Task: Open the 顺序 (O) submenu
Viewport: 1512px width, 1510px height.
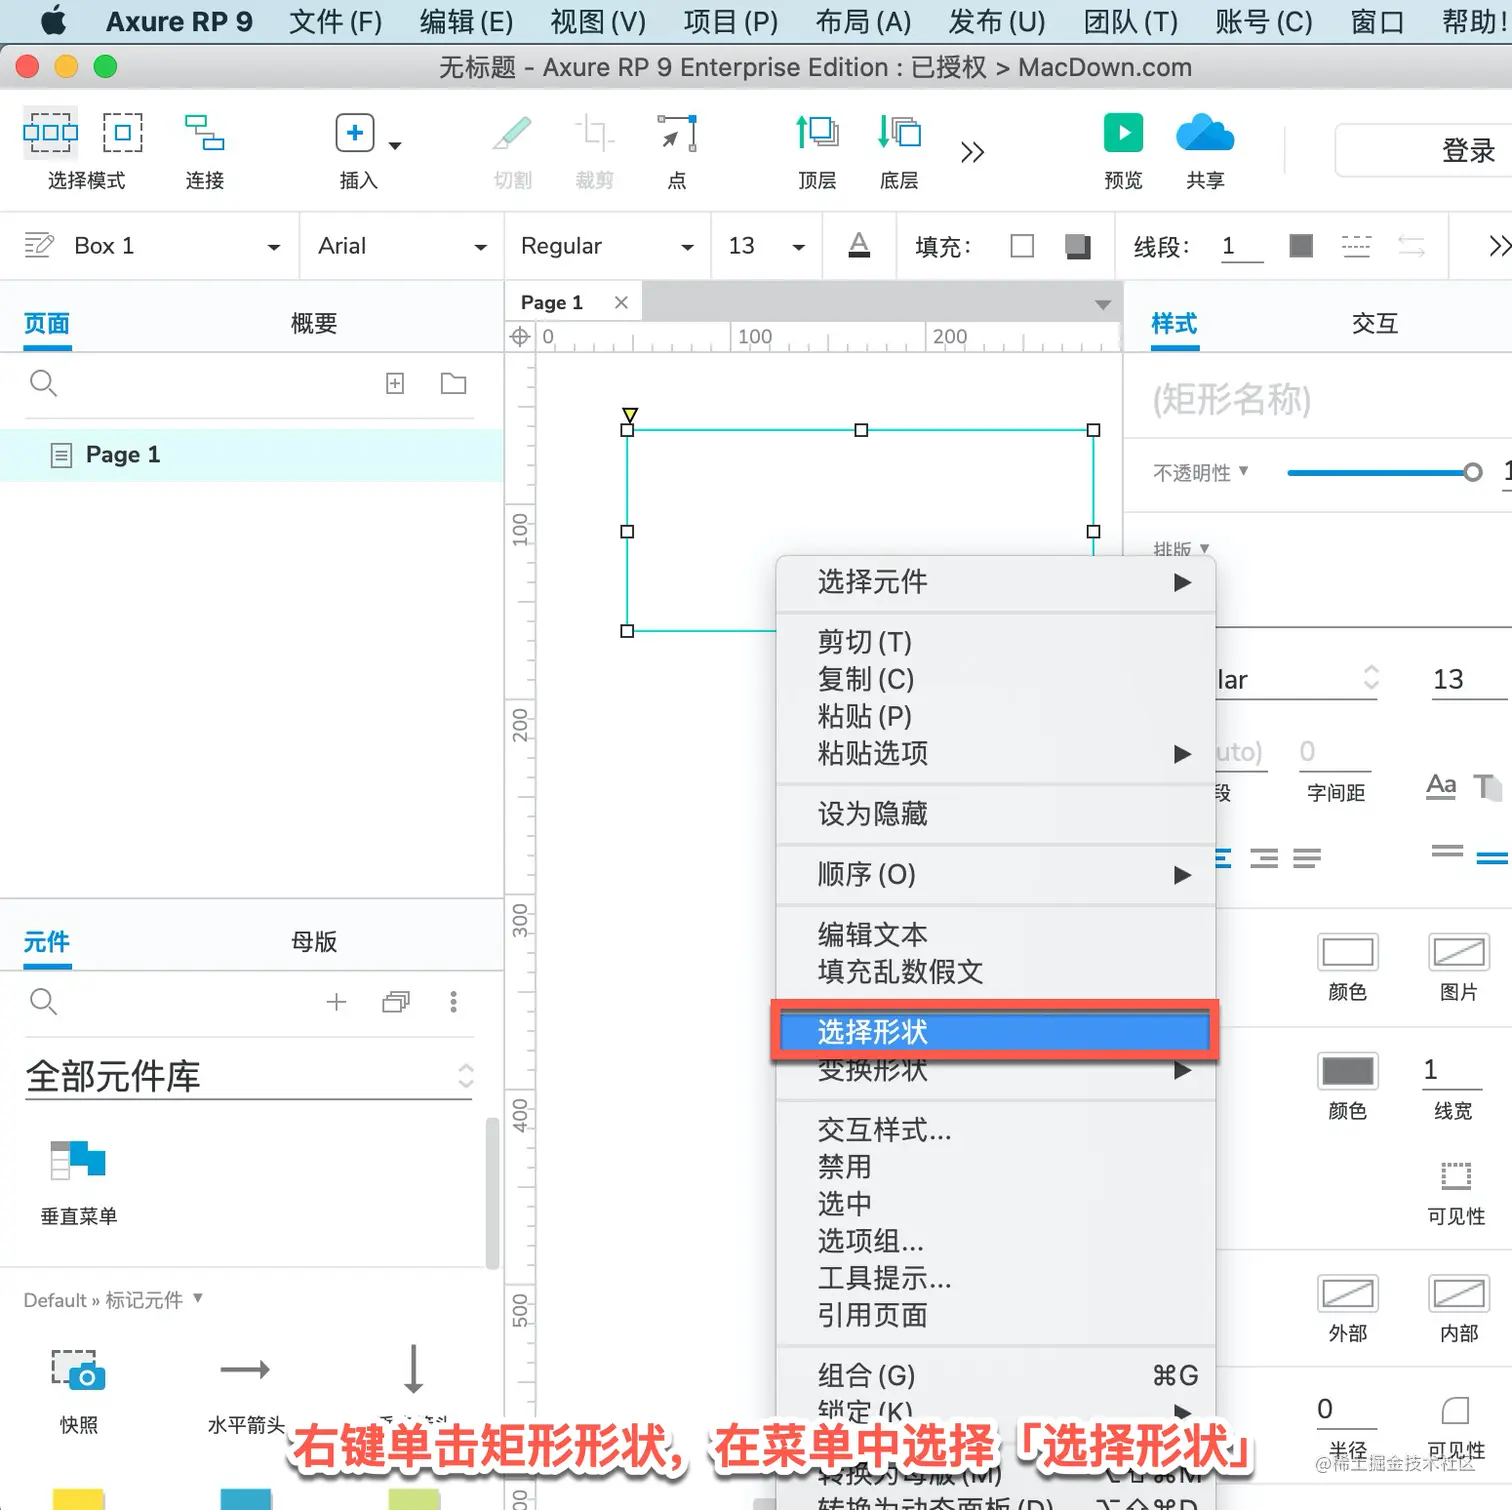Action: point(996,875)
